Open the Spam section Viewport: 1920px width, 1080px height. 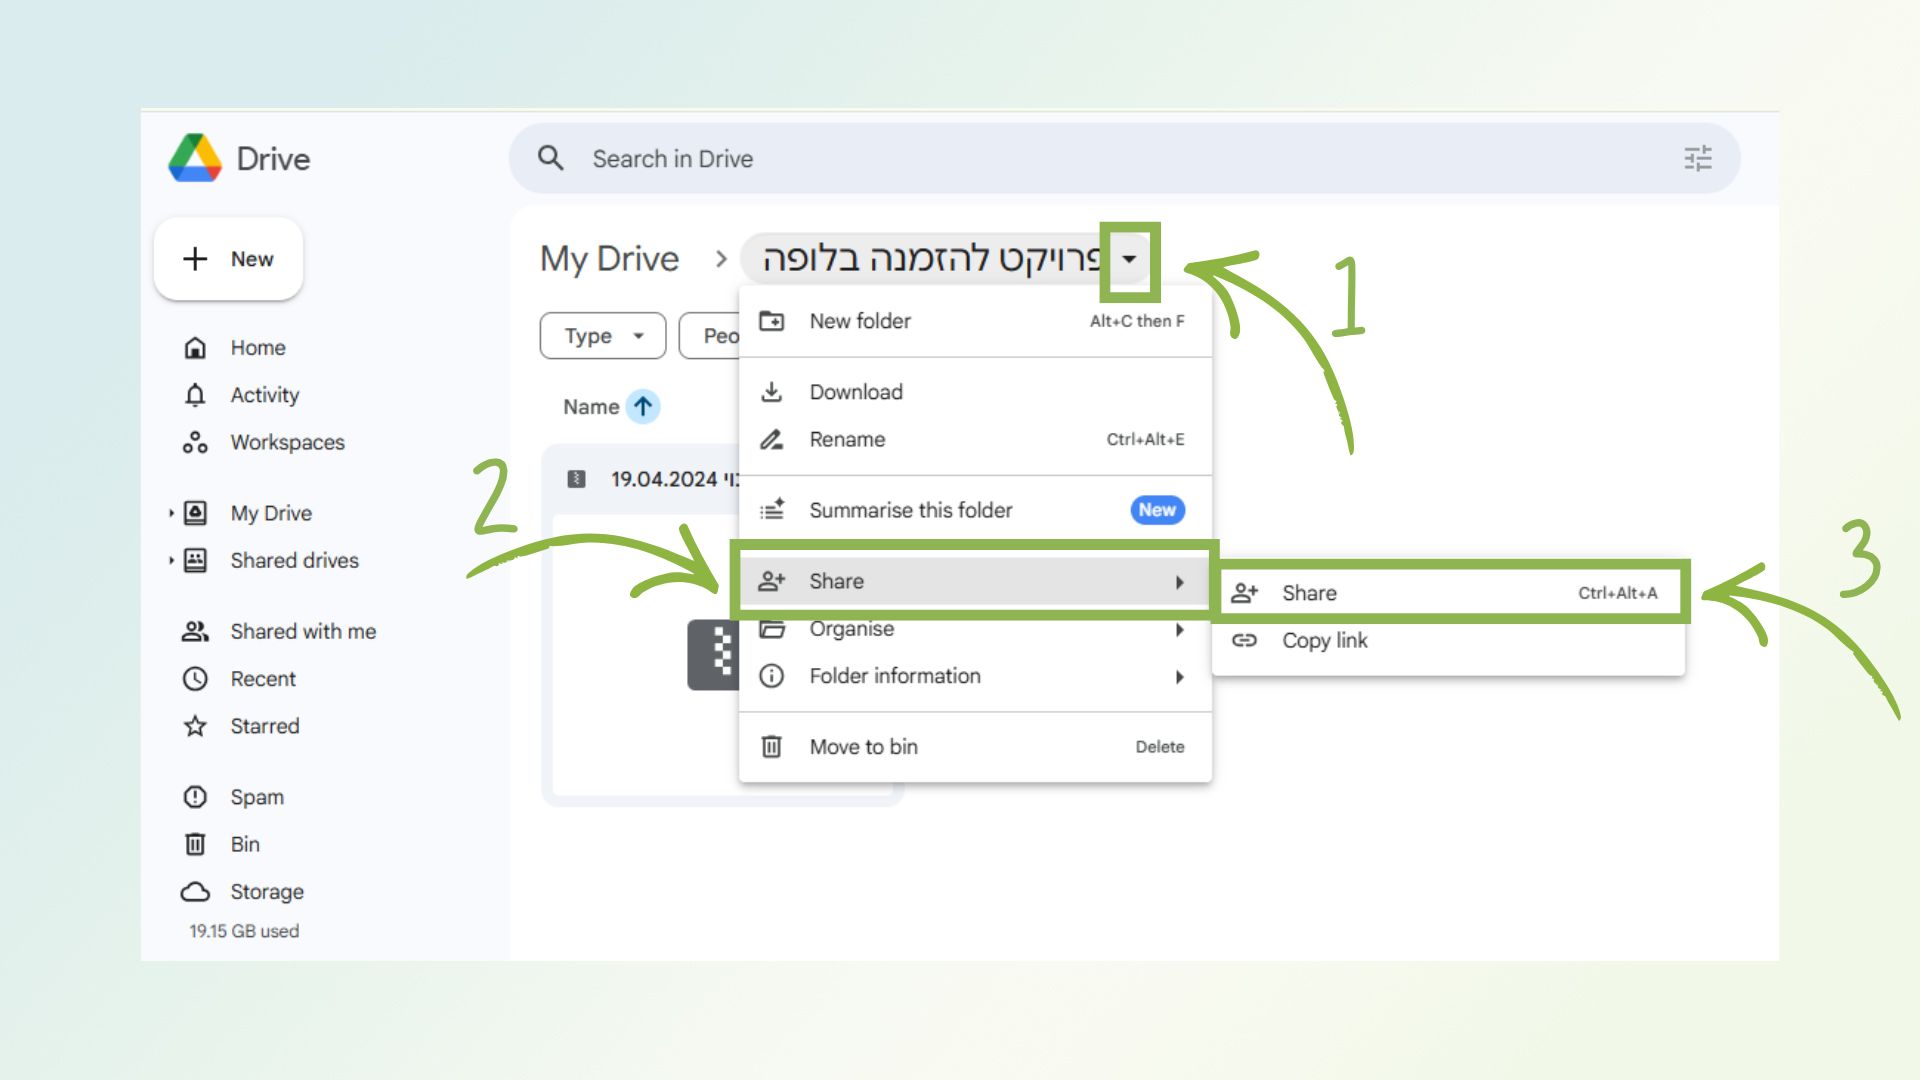(255, 797)
